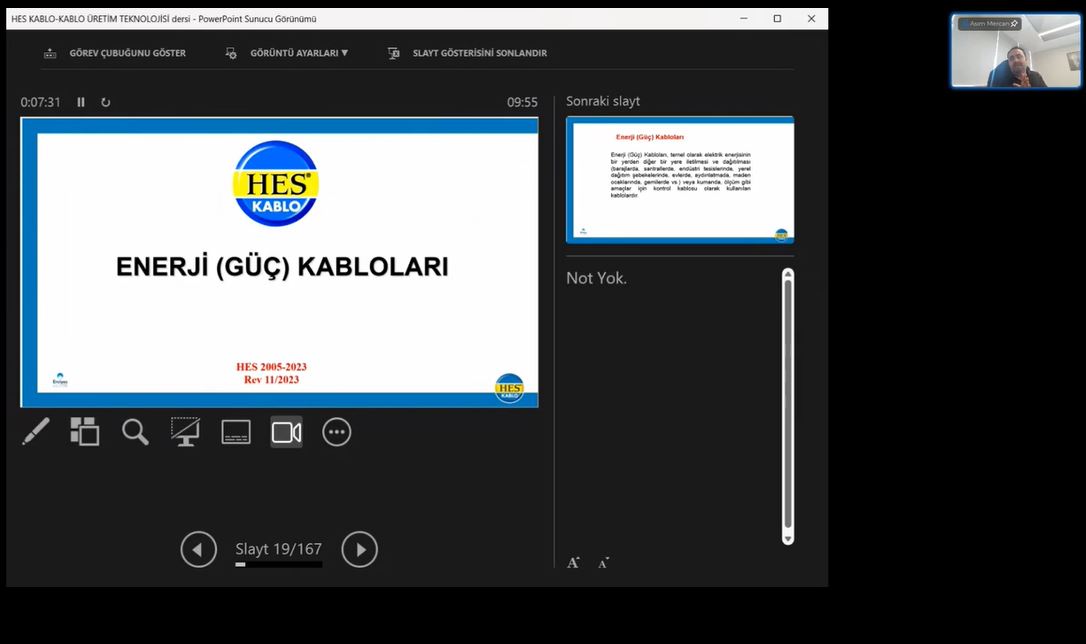Click the HES KABLO logo on slide
This screenshot has width=1086, height=644.
click(276, 184)
